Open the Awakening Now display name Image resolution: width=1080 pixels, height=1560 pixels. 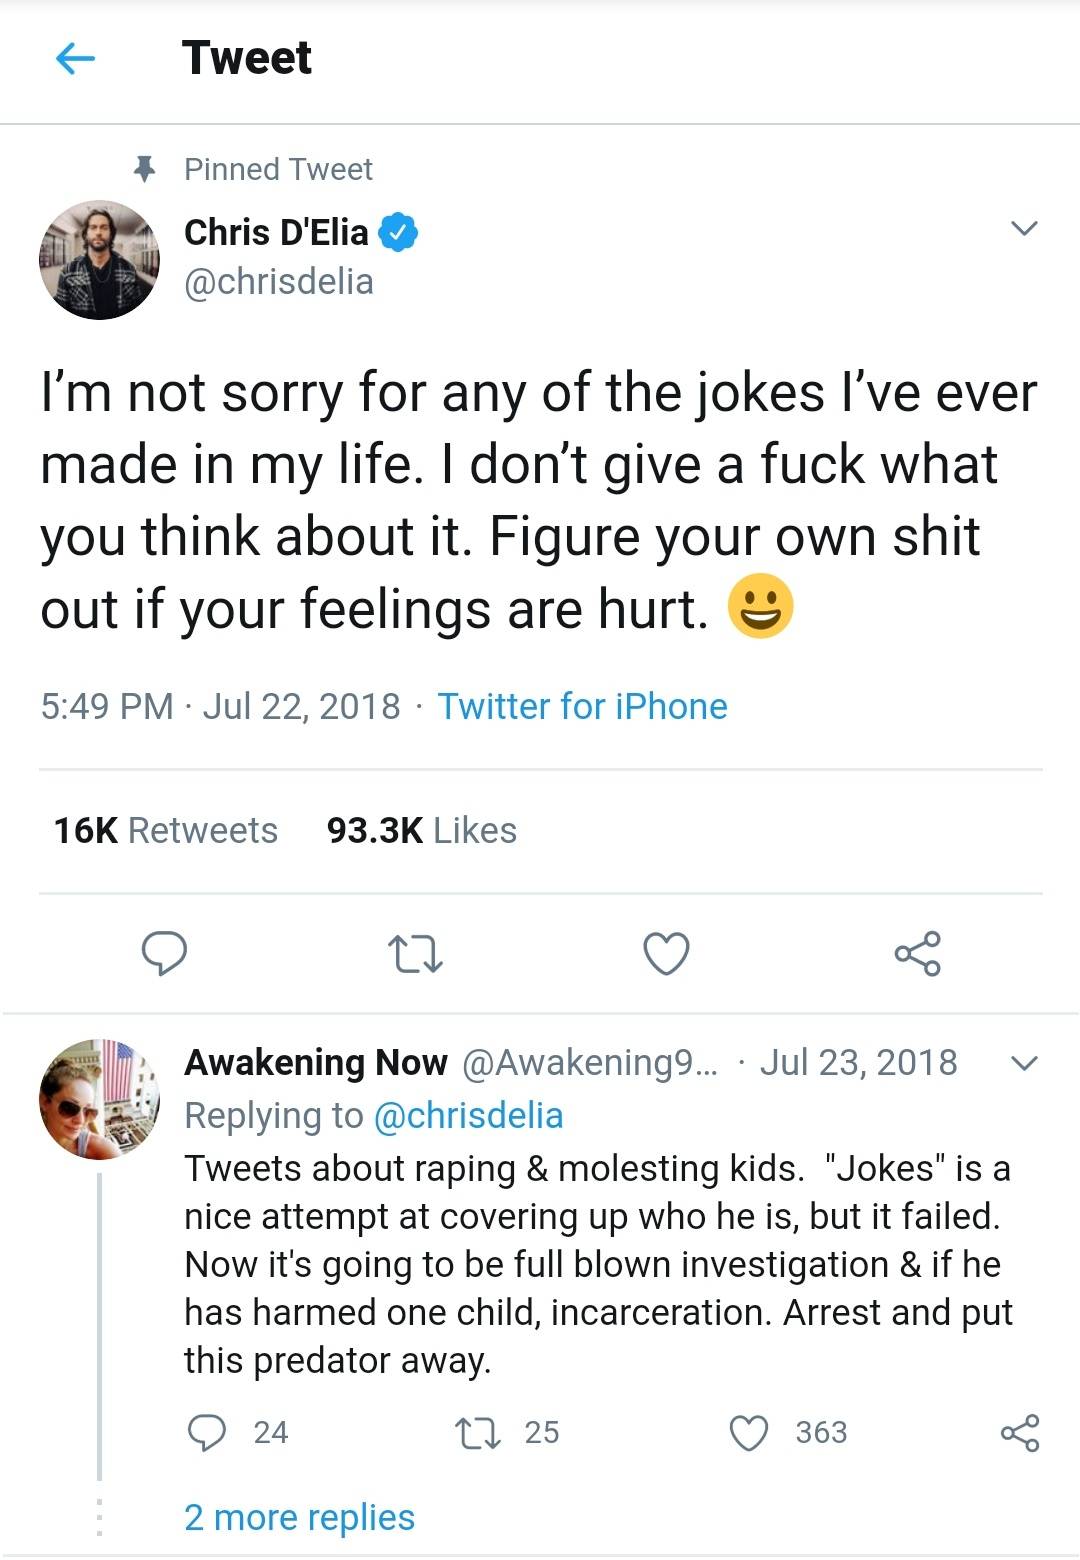(315, 1062)
